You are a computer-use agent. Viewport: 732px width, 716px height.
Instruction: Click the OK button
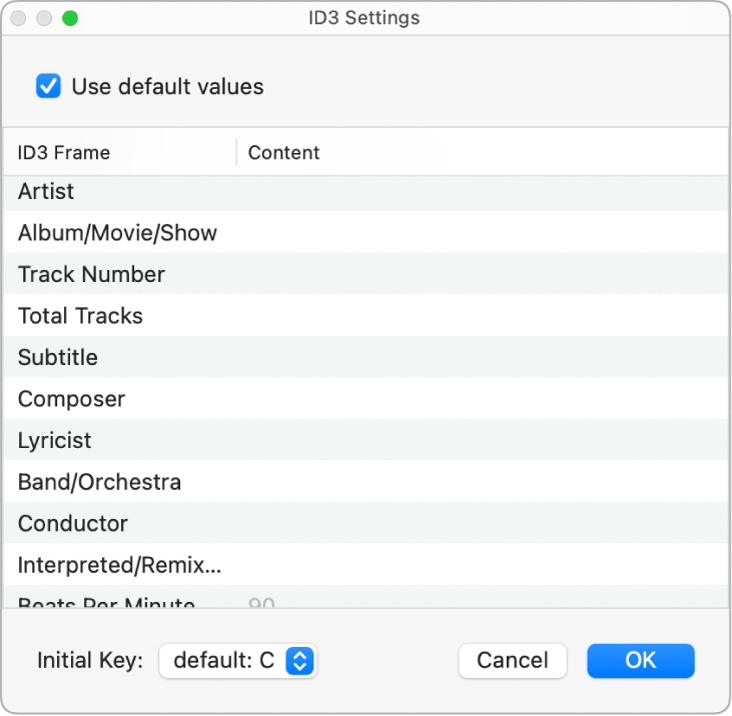[x=640, y=660]
